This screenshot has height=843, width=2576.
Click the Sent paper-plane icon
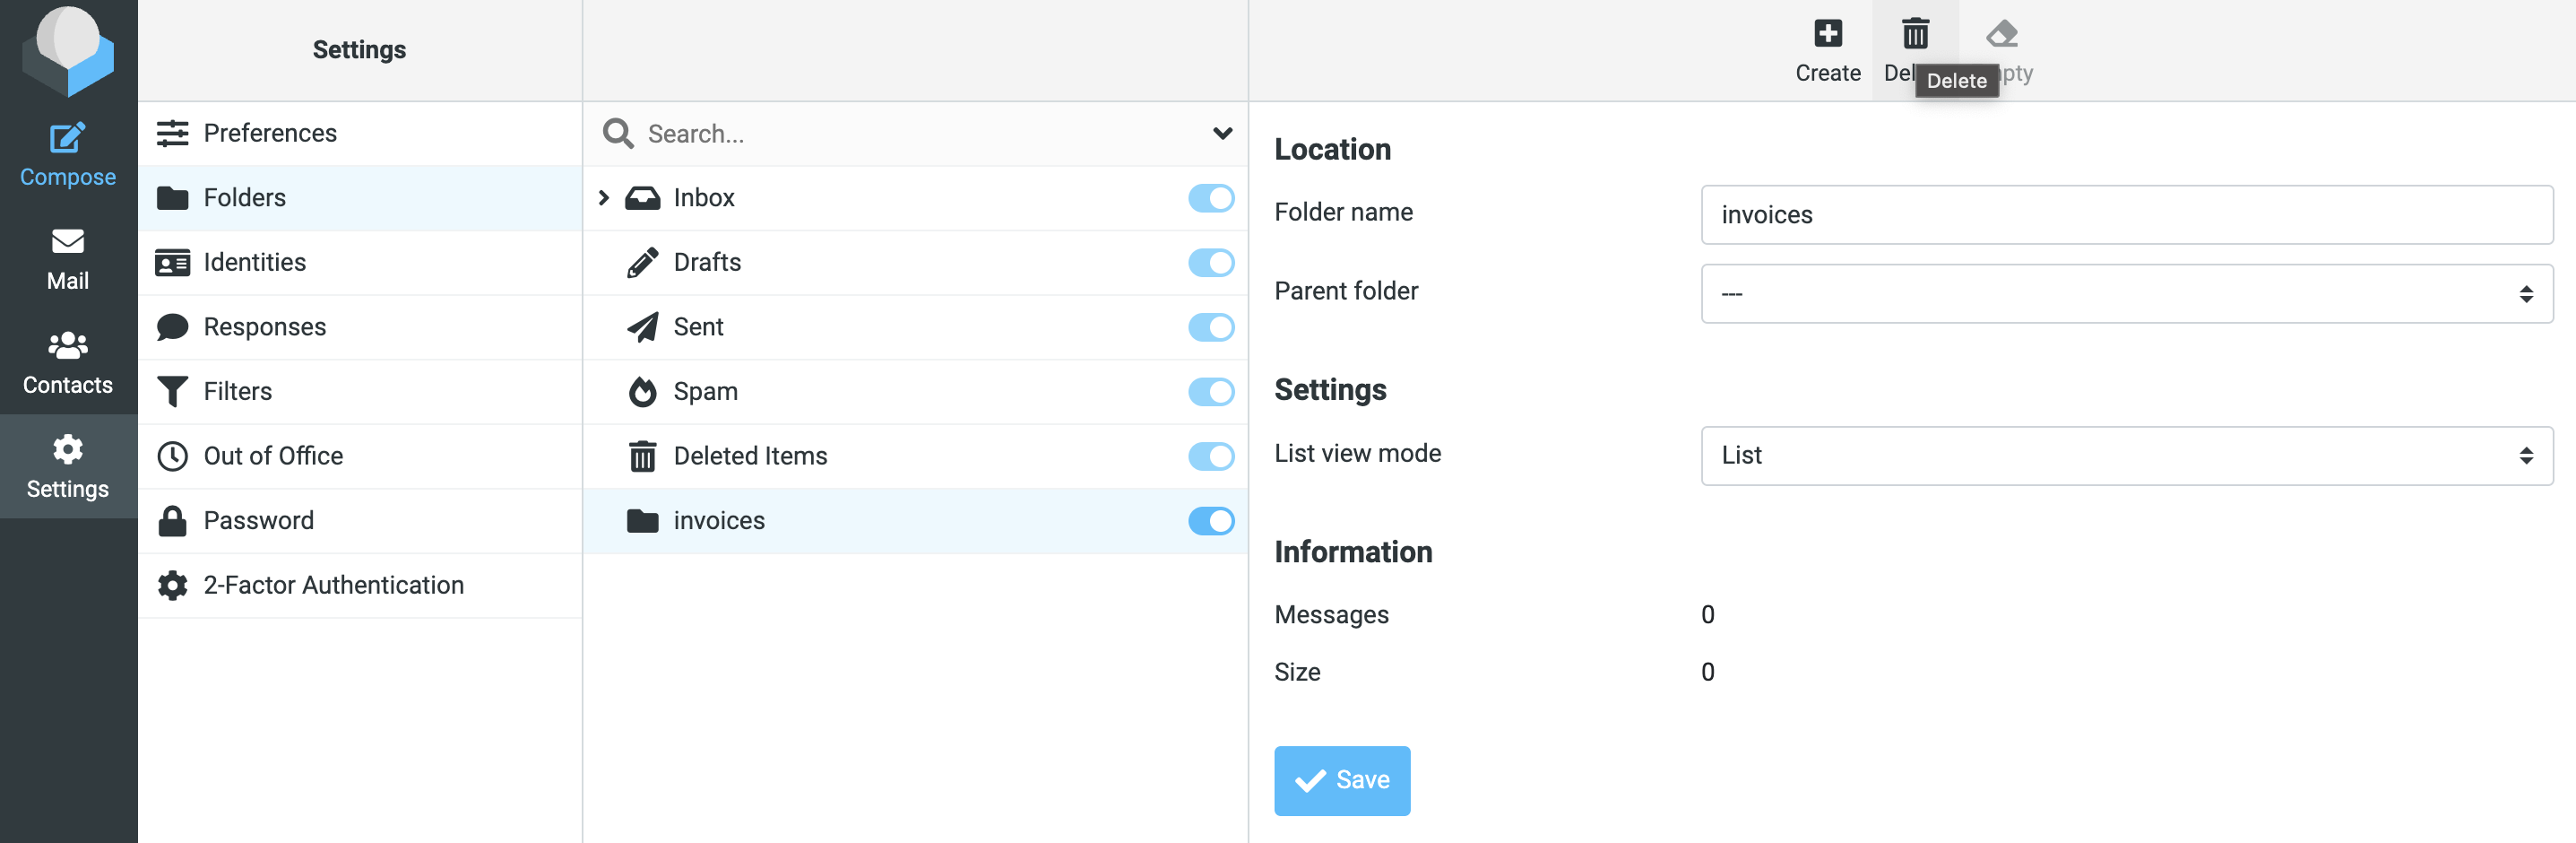(x=641, y=326)
